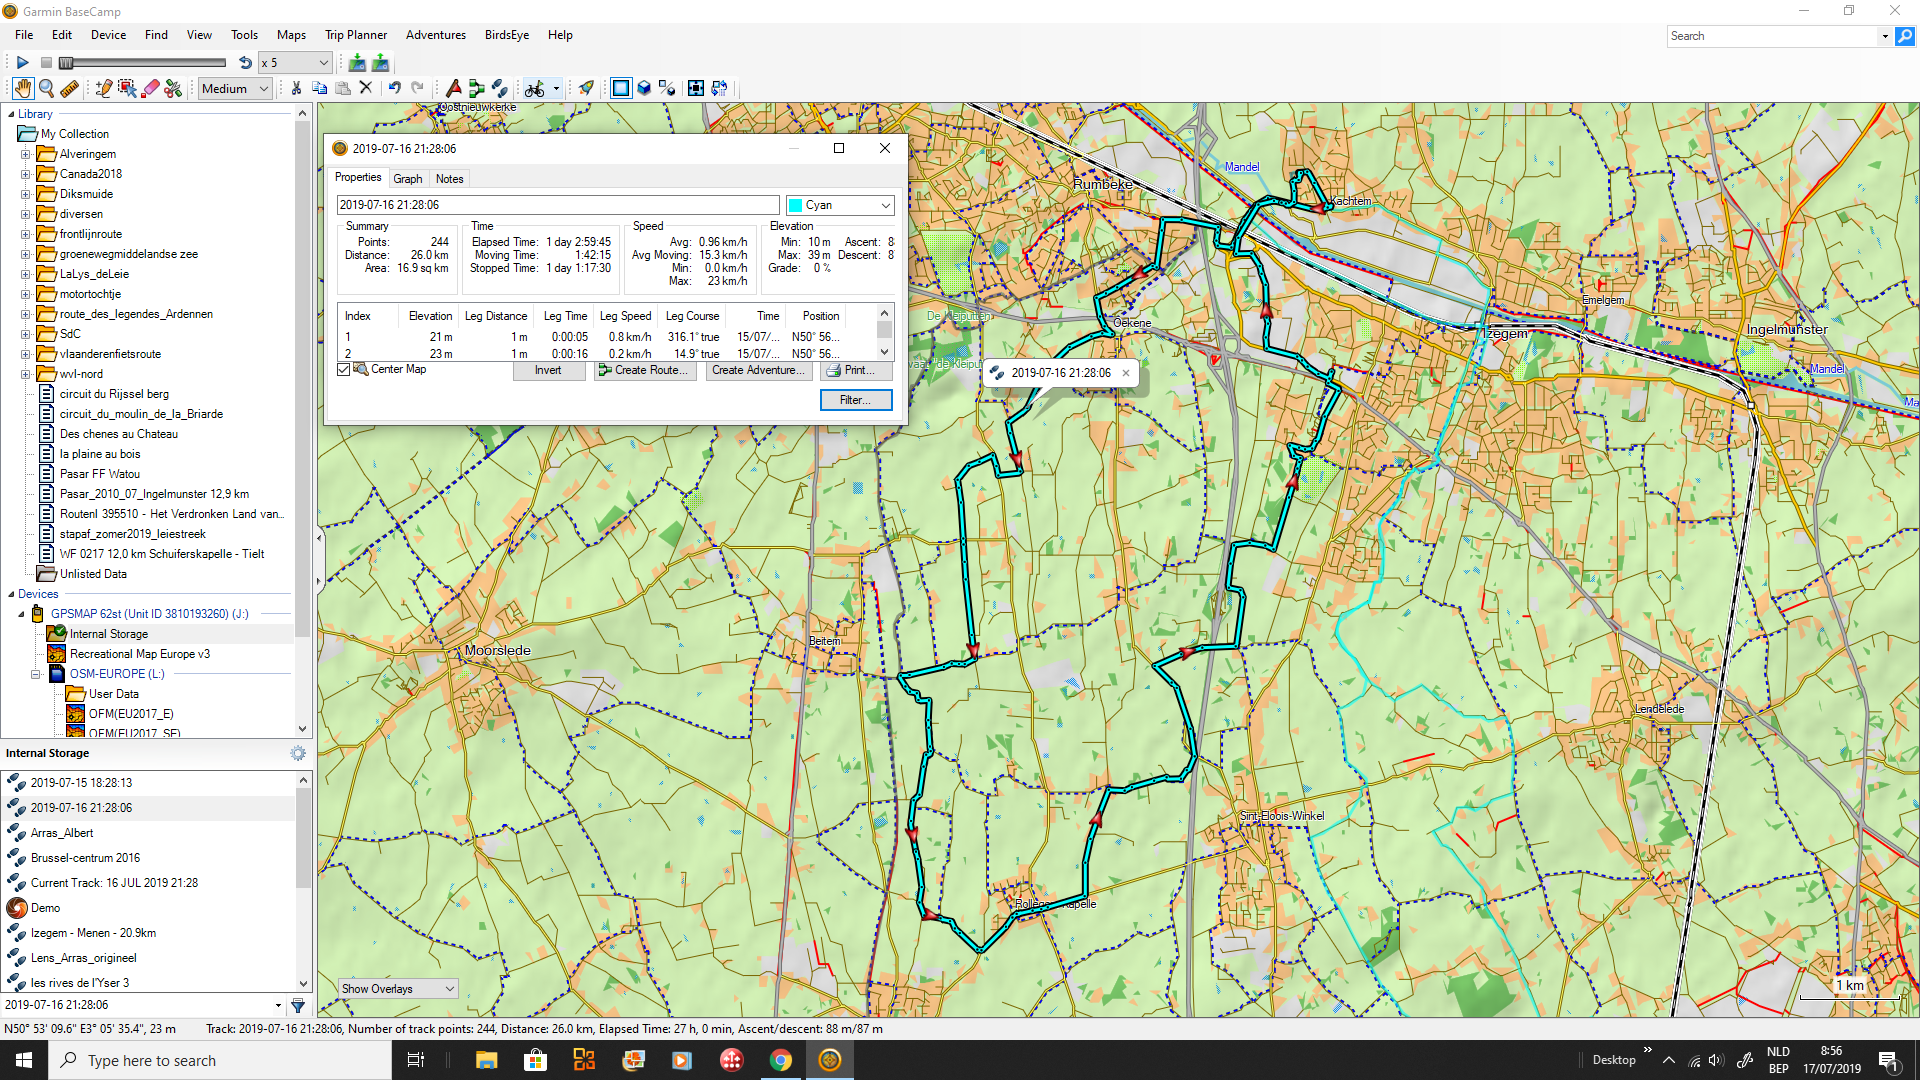Click the Create Route button
Viewport: 1920px width, 1080px height.
645,370
